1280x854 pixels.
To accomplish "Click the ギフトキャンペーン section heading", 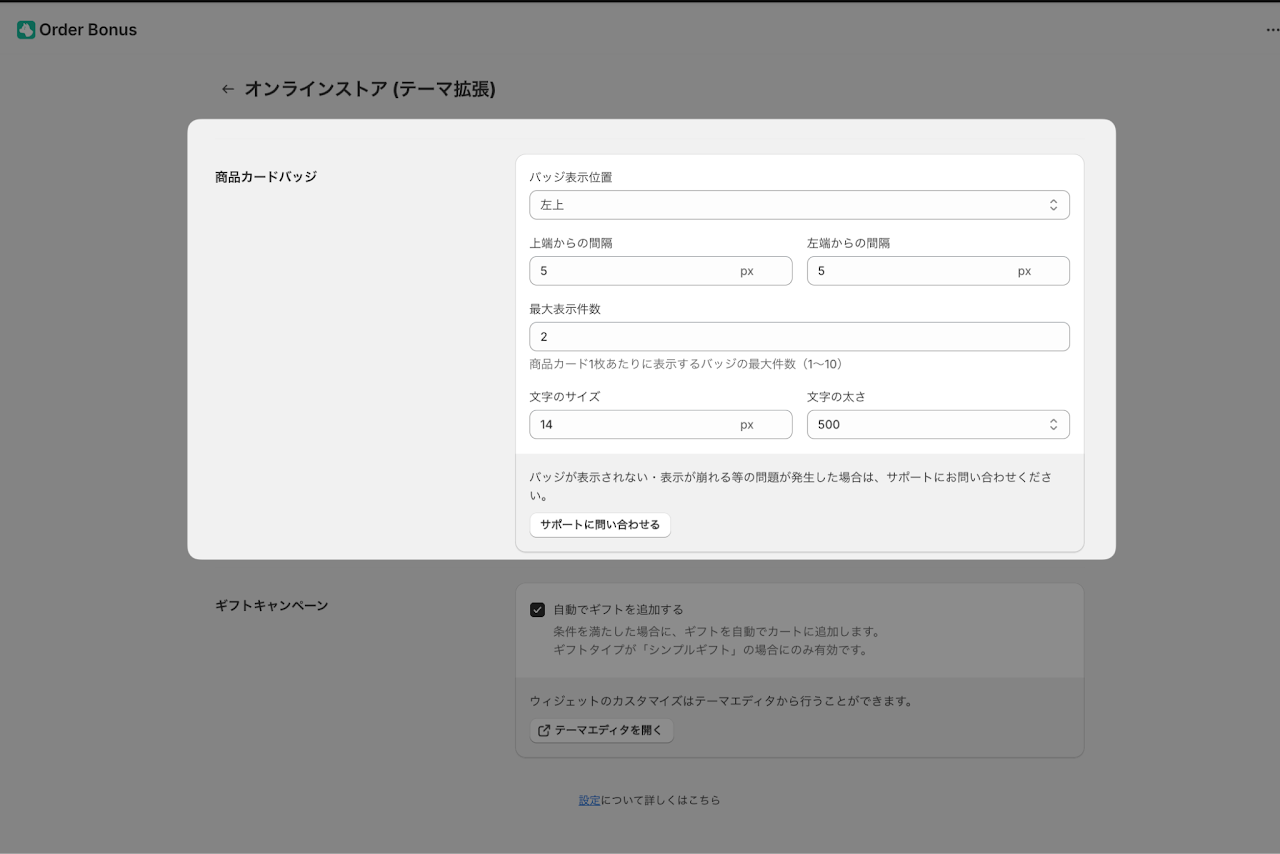I will tap(272, 606).
